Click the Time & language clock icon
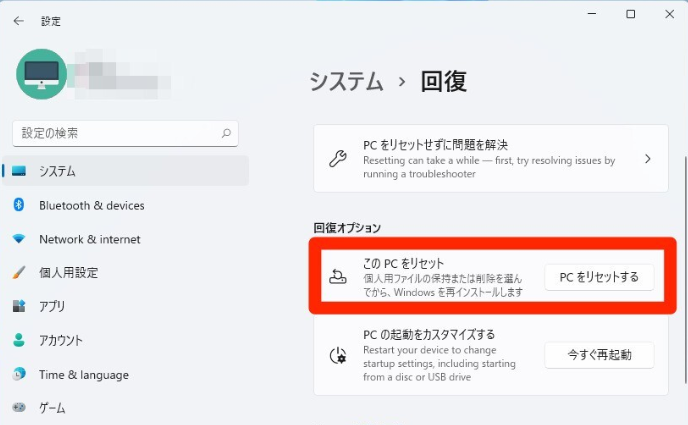The width and height of the screenshot is (688, 425). (19, 374)
